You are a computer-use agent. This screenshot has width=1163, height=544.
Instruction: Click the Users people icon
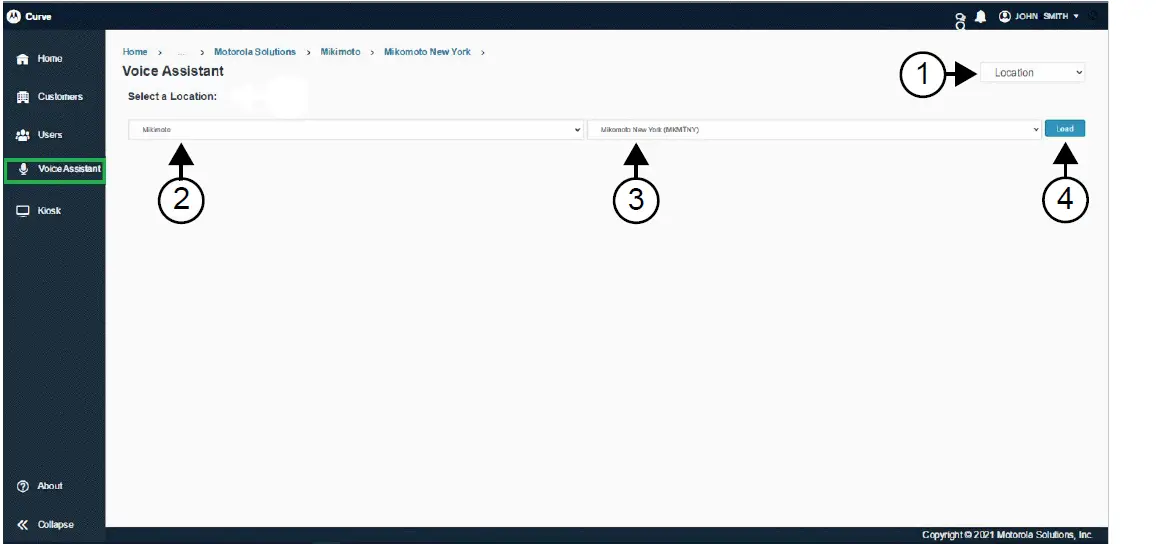coord(22,135)
